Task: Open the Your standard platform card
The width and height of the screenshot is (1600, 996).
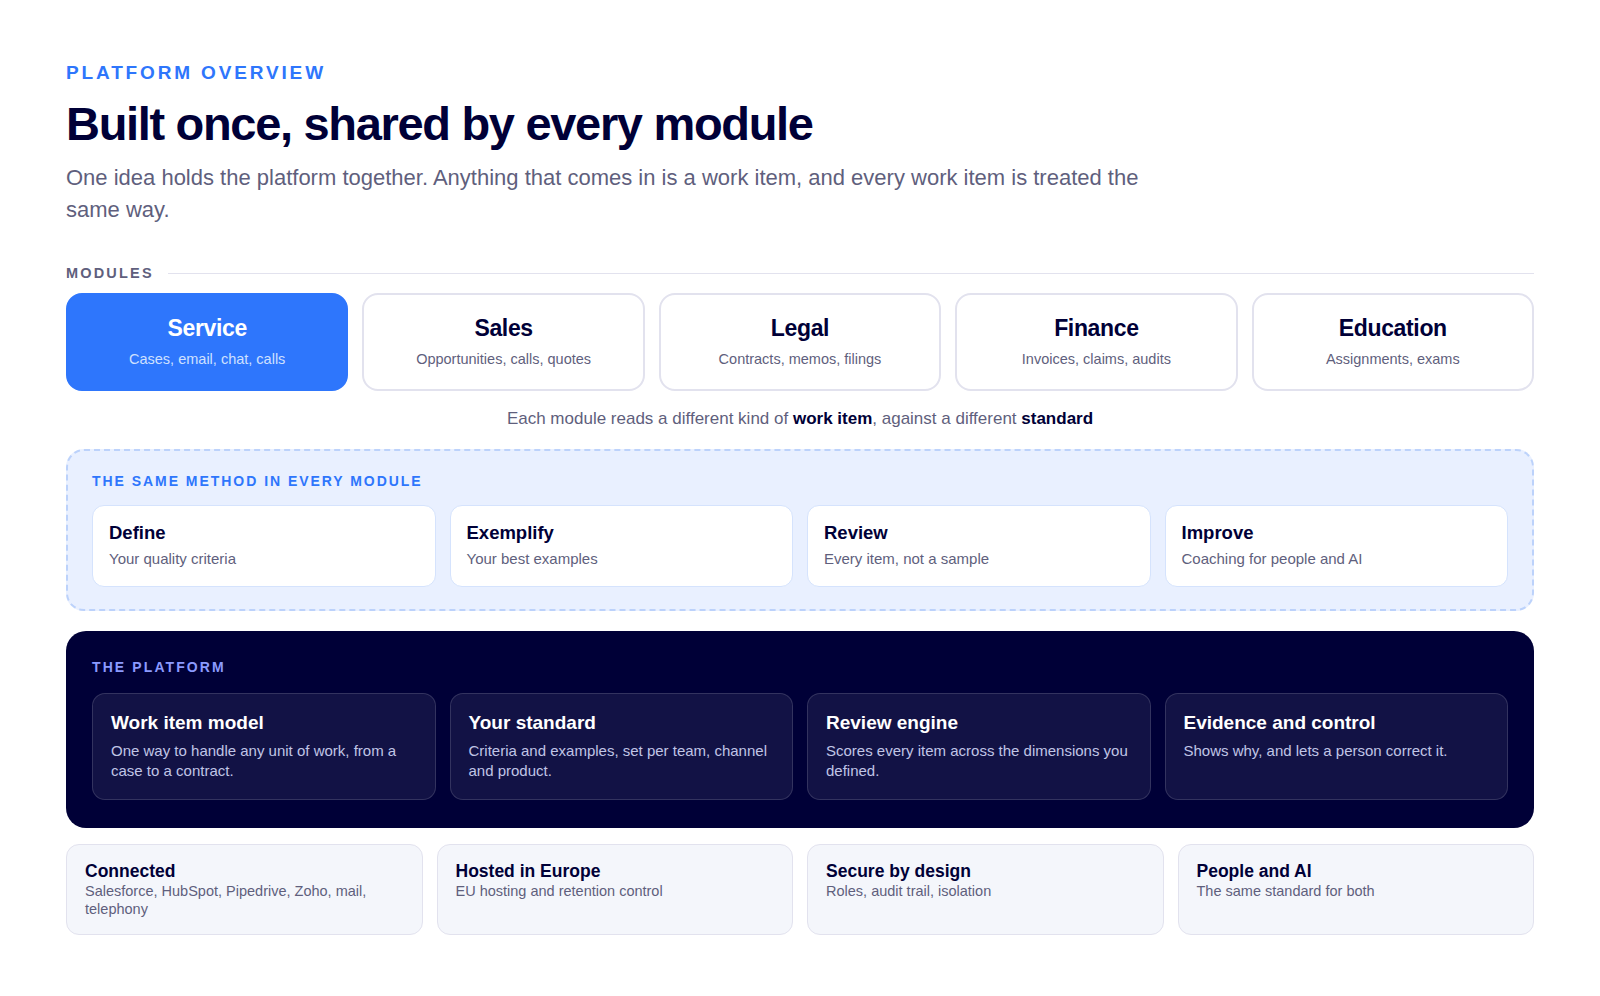Action: 621,746
